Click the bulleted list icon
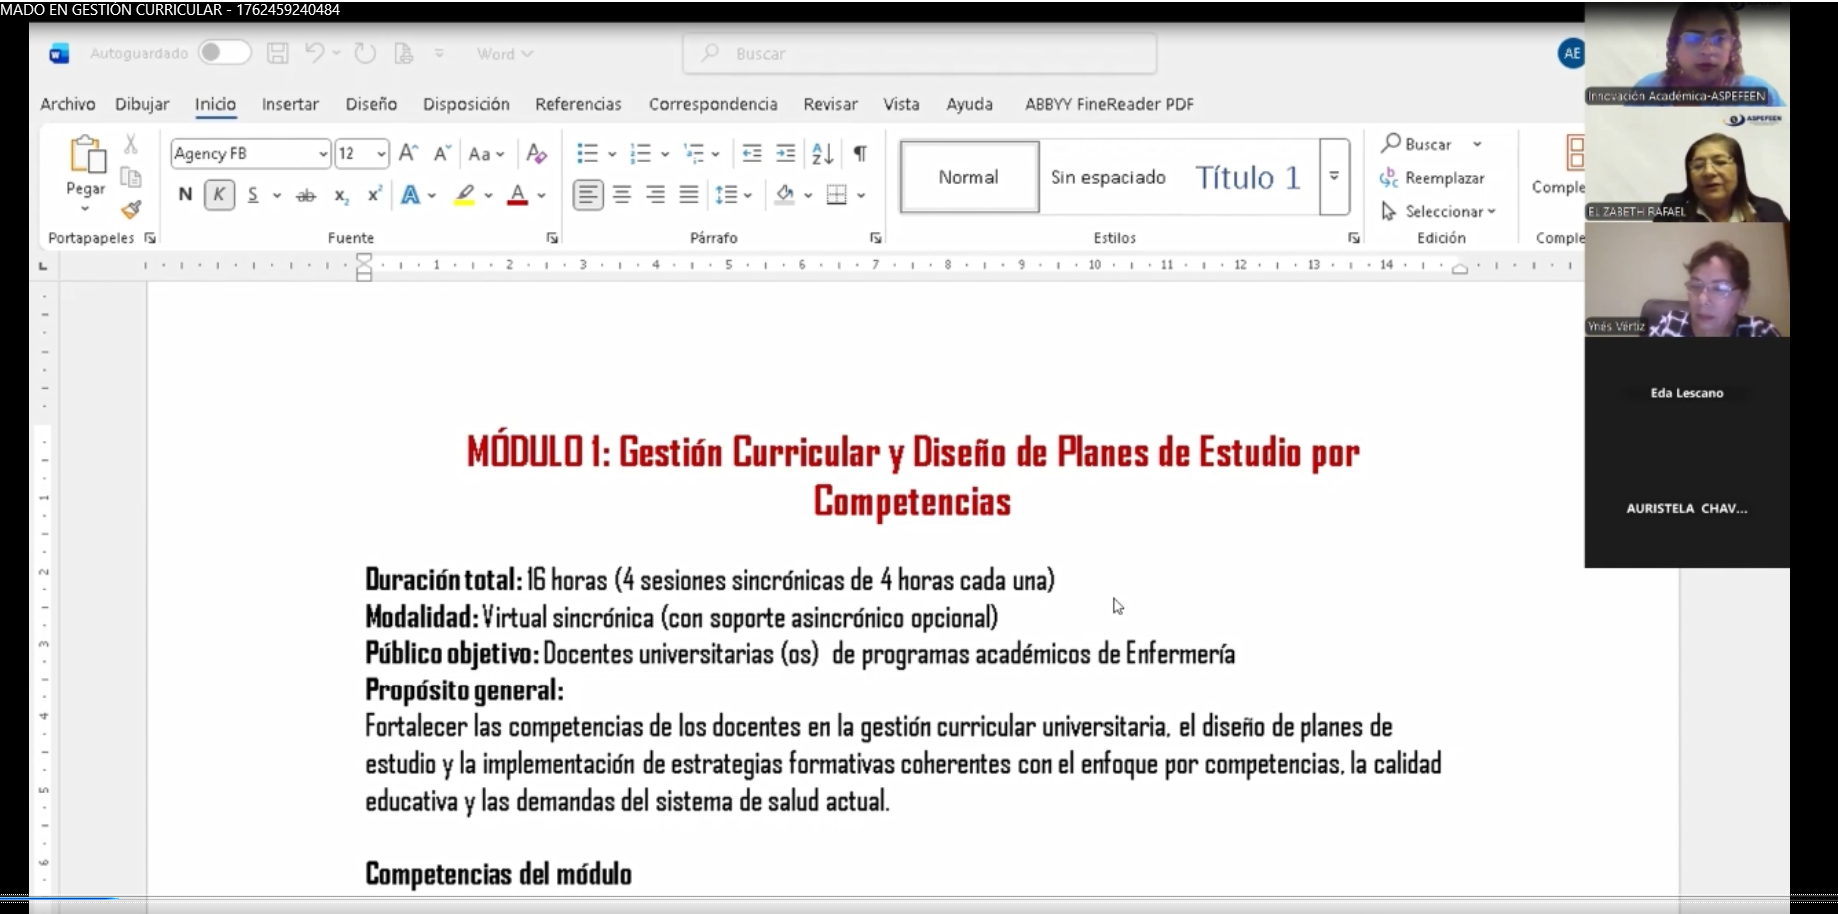This screenshot has width=1838, height=914. pos(587,153)
